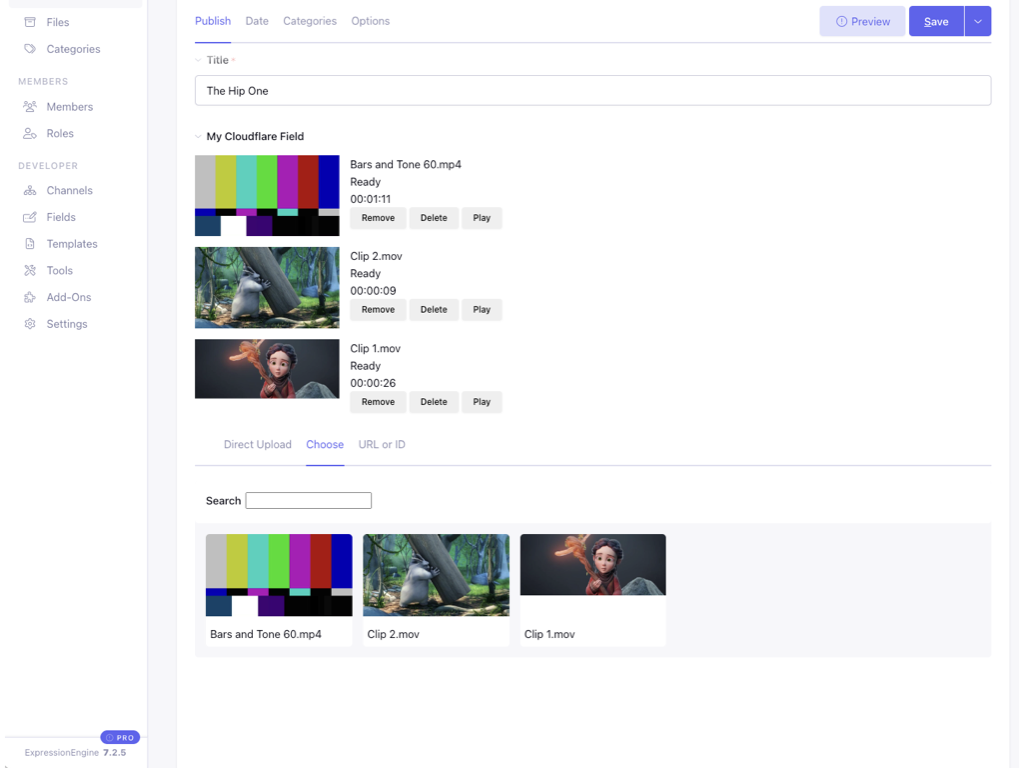
Task: Remove Bars and Tone 60.mp4 video
Action: click(378, 218)
